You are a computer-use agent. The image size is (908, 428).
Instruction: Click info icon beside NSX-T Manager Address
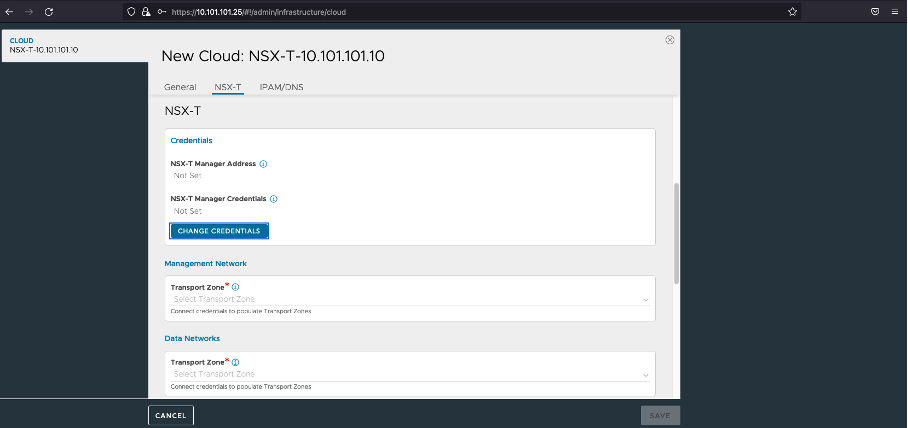(x=264, y=163)
